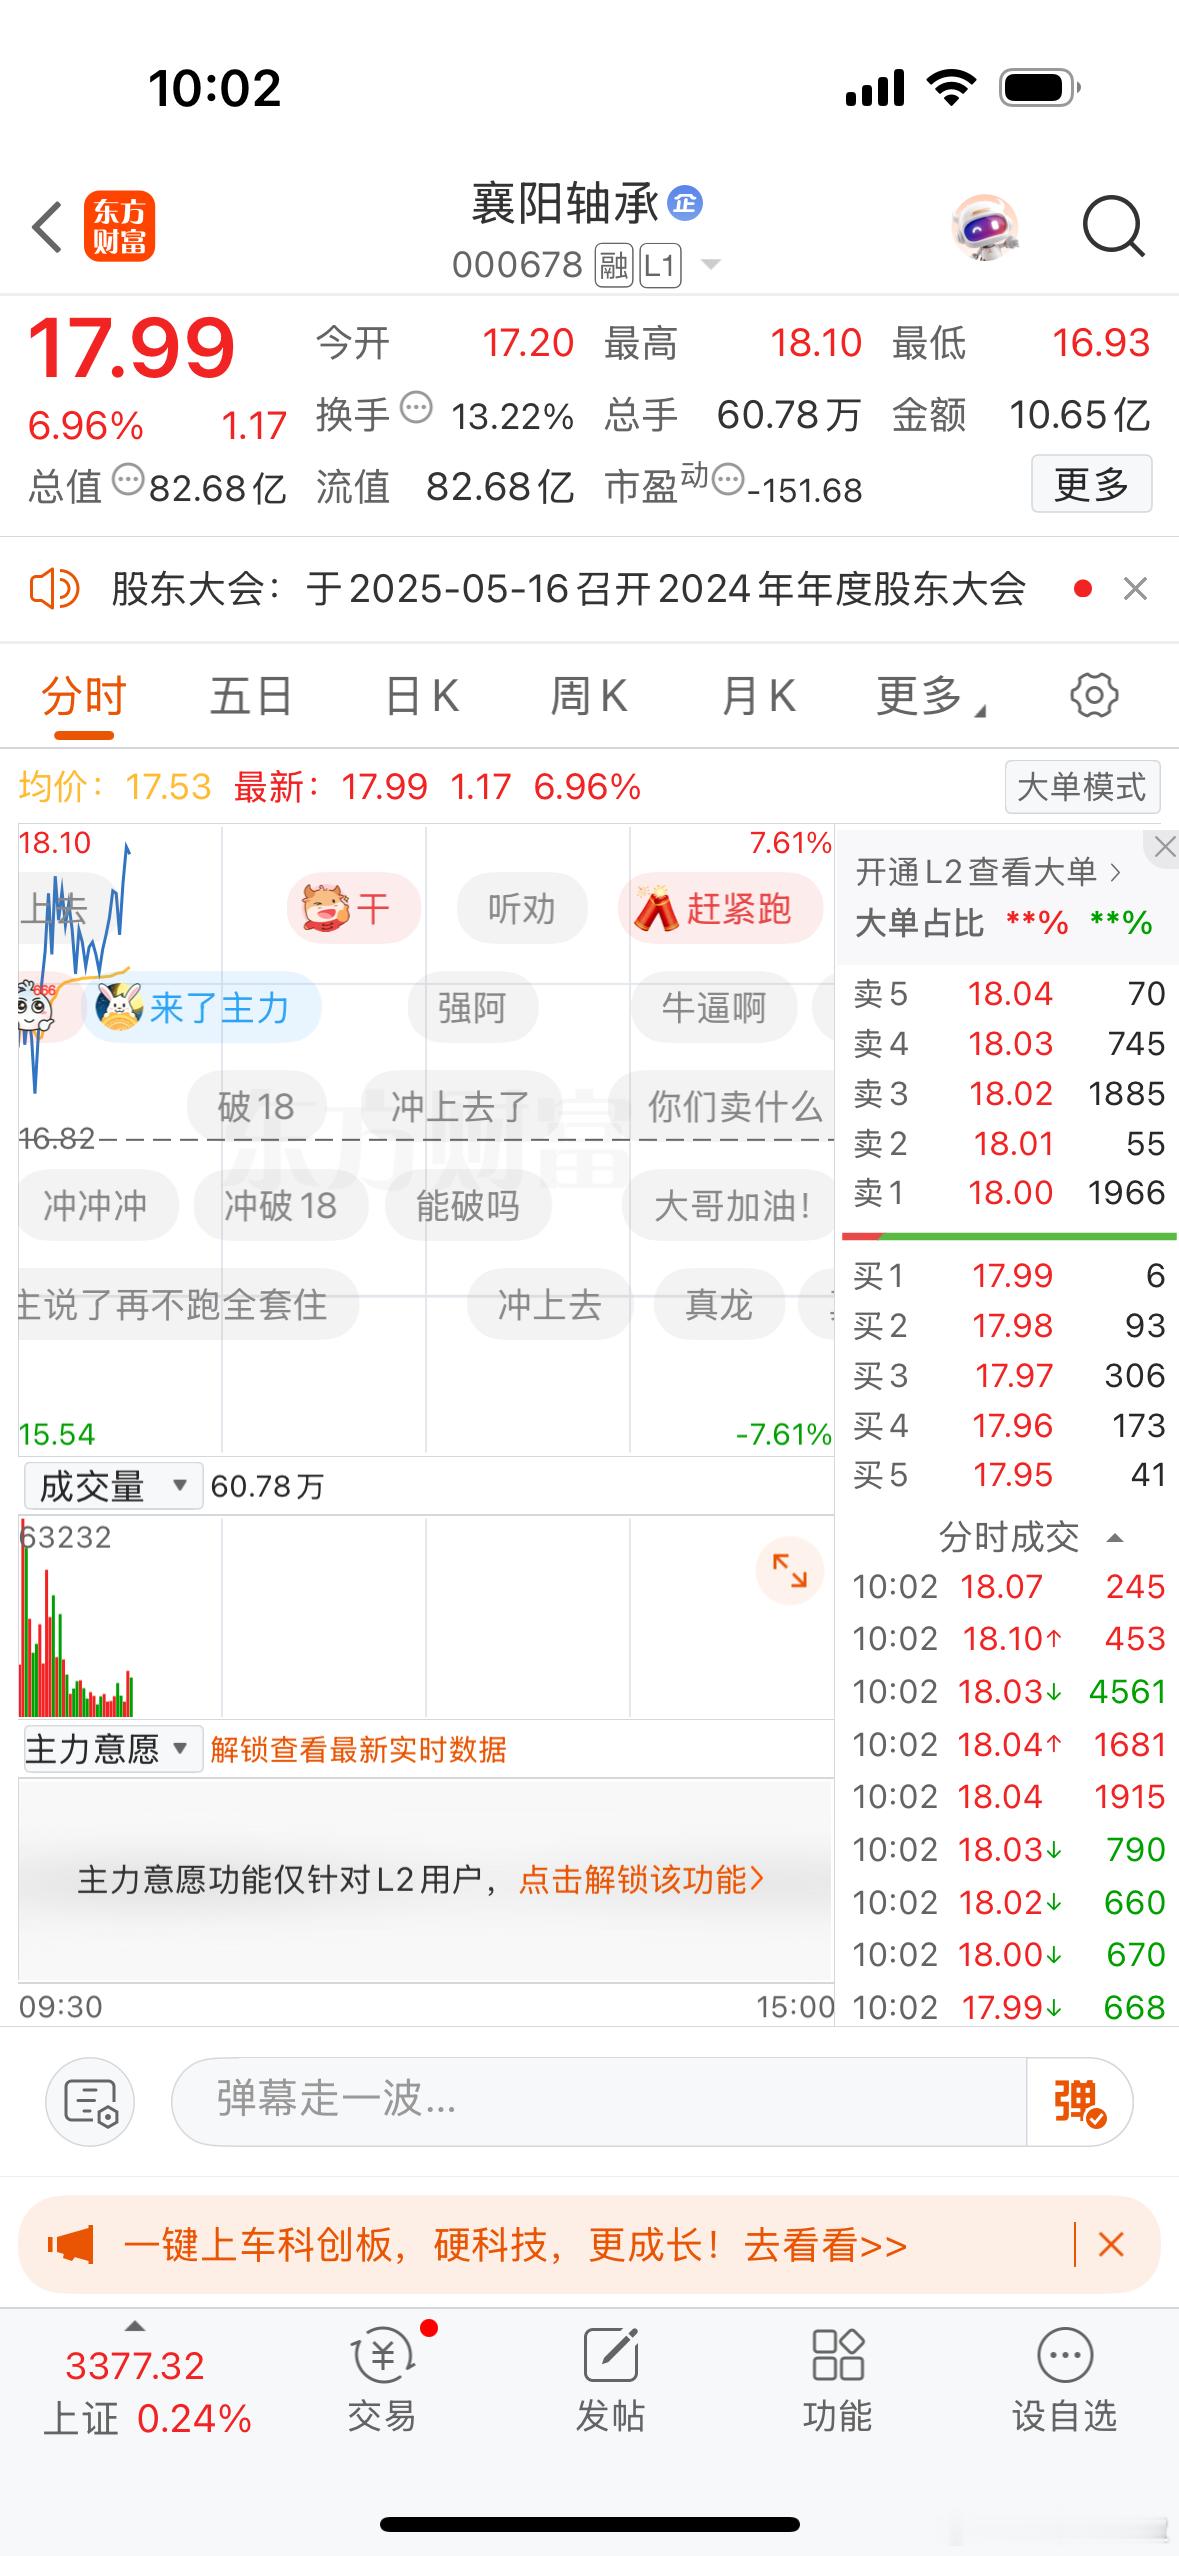The image size is (1179, 2556).
Task: Tap the 来了主力 bullet comment
Action: coord(201,1007)
